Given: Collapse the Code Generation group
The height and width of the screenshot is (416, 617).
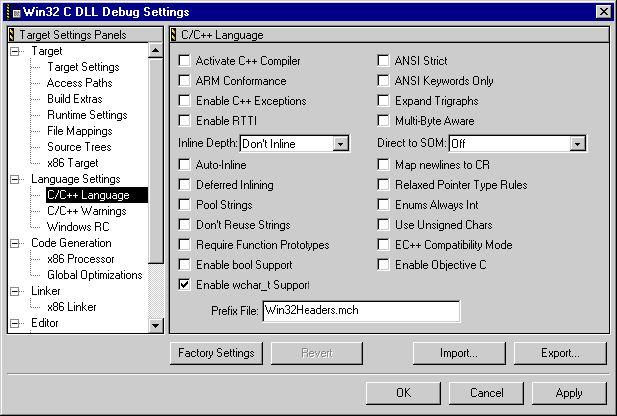Looking at the screenshot, I should 15,243.
